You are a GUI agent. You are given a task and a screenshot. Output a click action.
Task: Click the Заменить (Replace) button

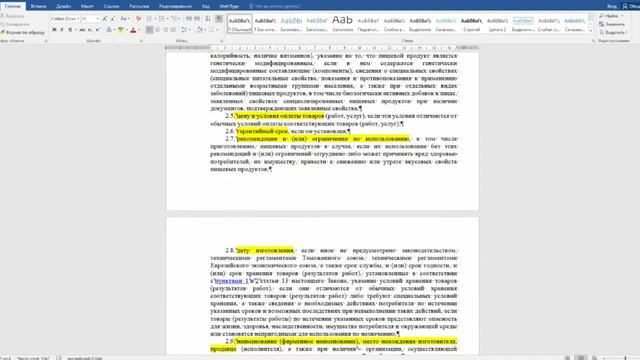point(612,24)
